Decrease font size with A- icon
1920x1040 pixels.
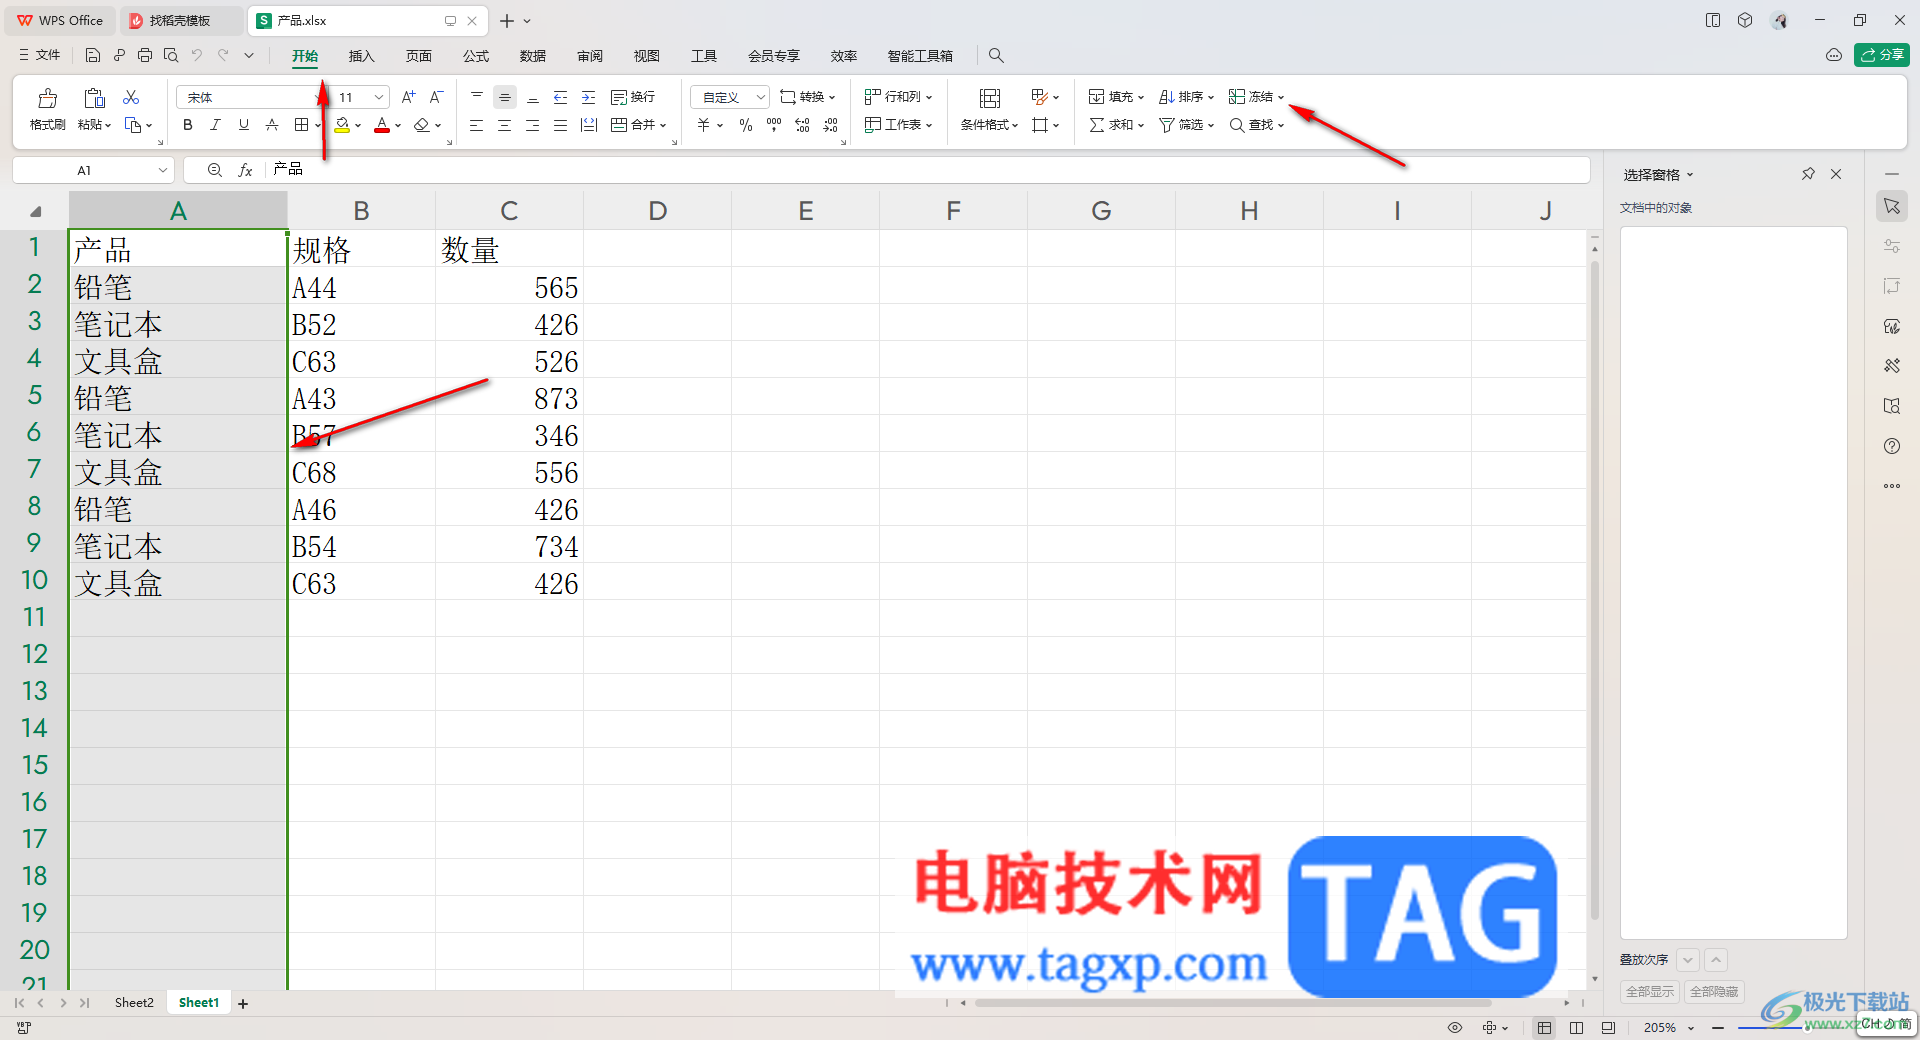click(436, 97)
